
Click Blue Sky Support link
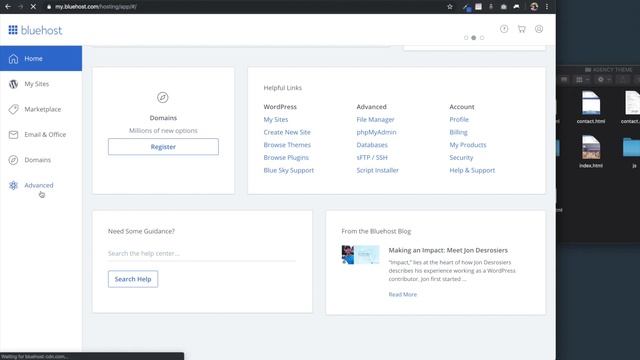tap(289, 170)
